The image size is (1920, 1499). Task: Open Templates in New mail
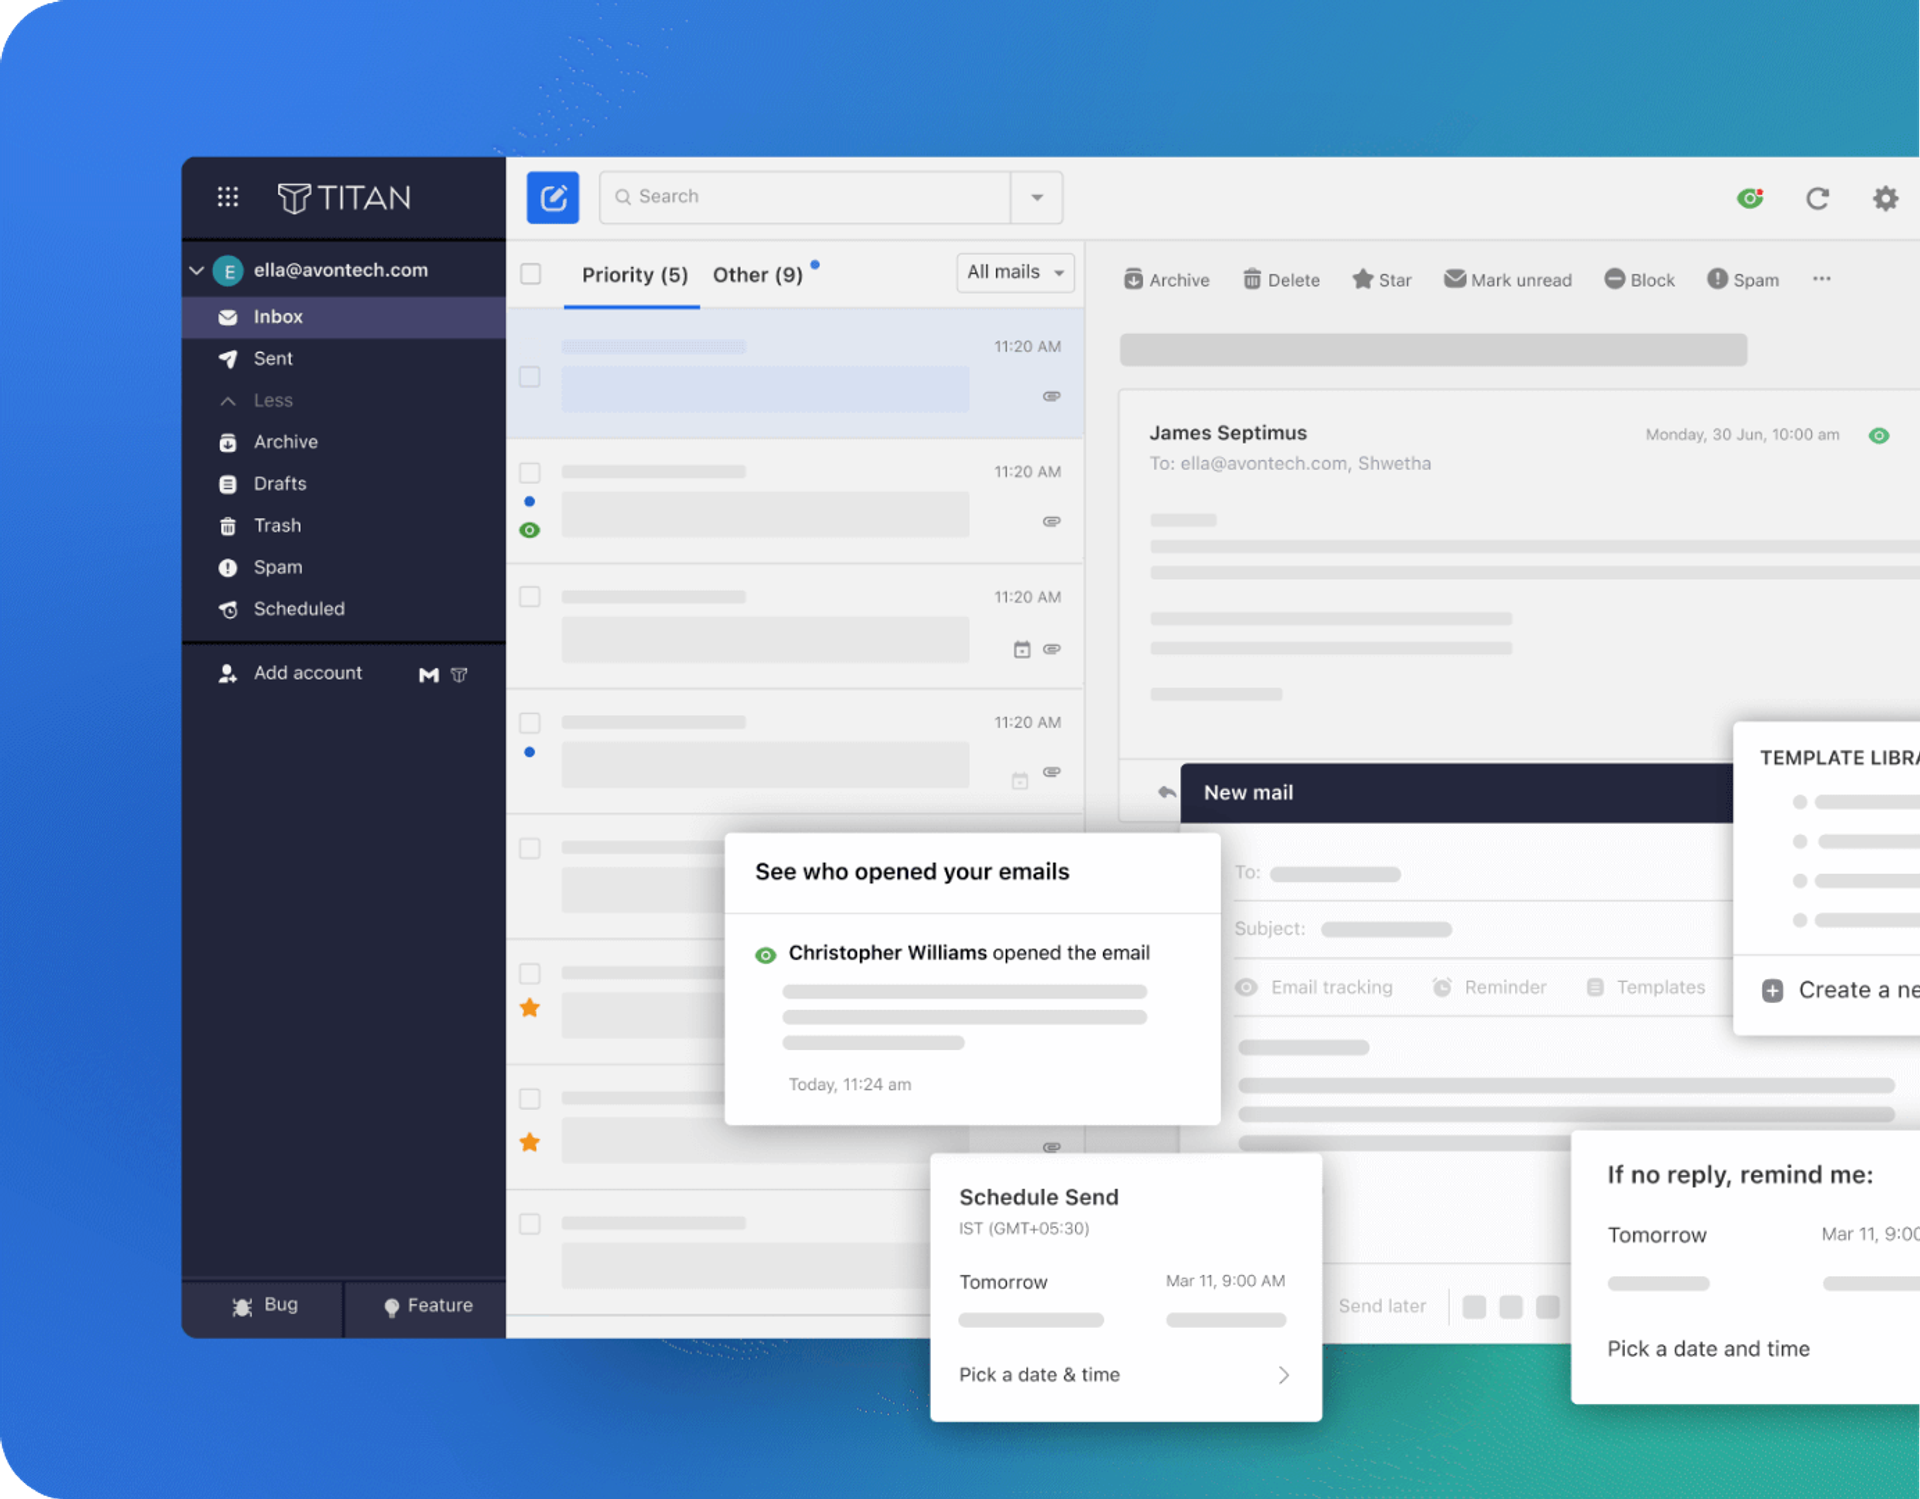[x=1645, y=988]
